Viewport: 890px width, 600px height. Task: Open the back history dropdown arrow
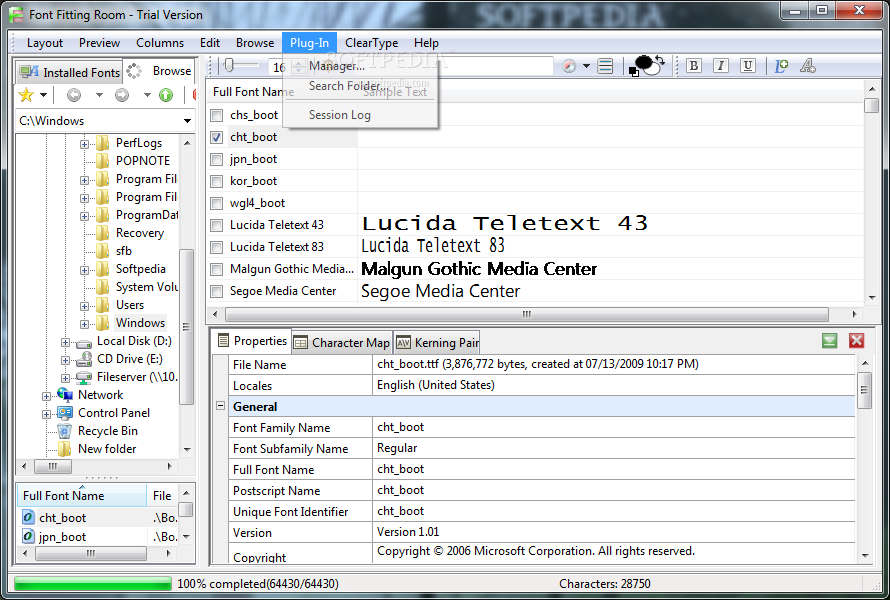click(x=99, y=95)
